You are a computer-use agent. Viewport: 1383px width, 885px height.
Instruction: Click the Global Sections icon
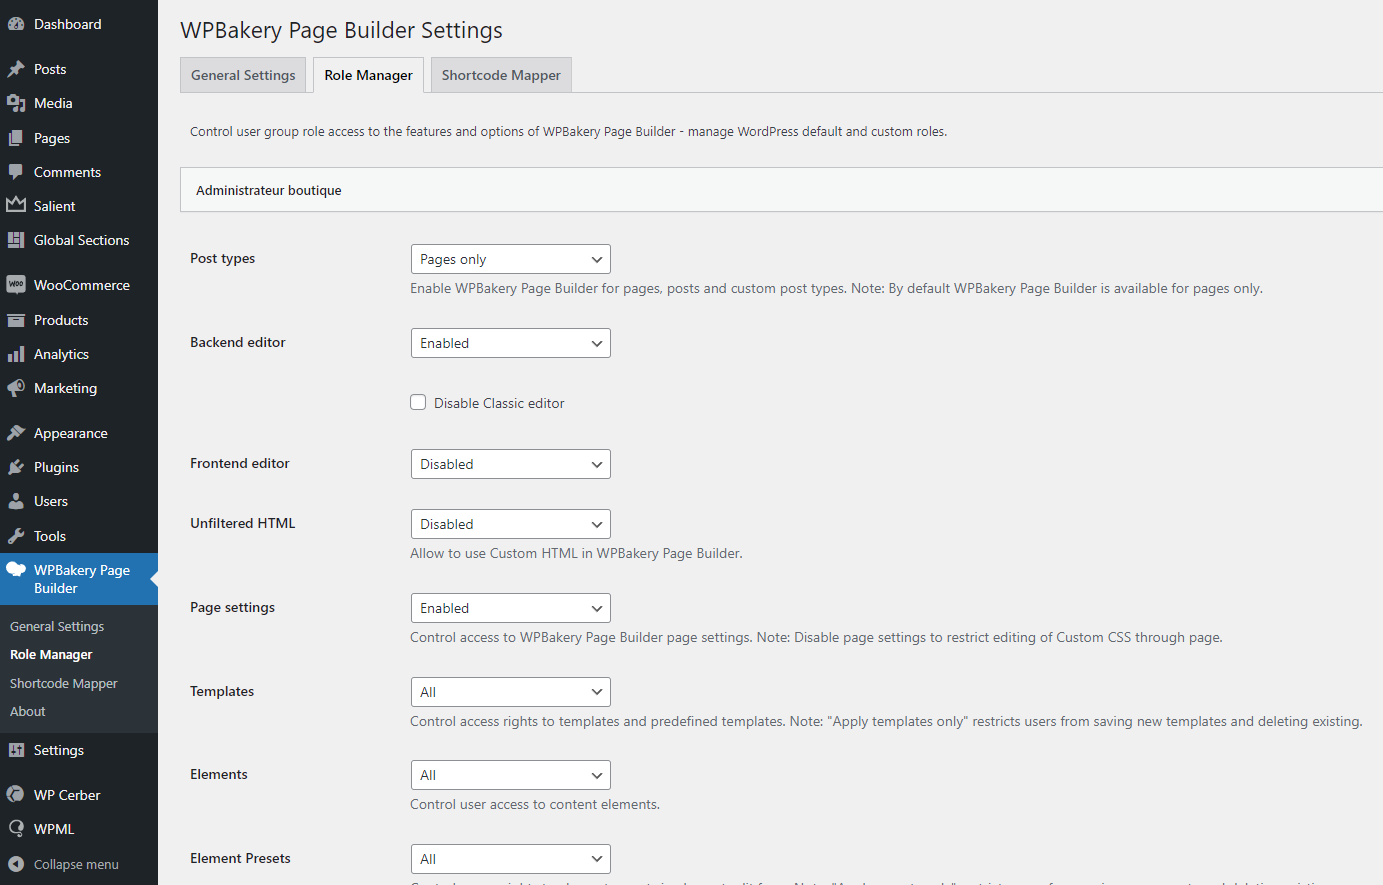coord(16,240)
